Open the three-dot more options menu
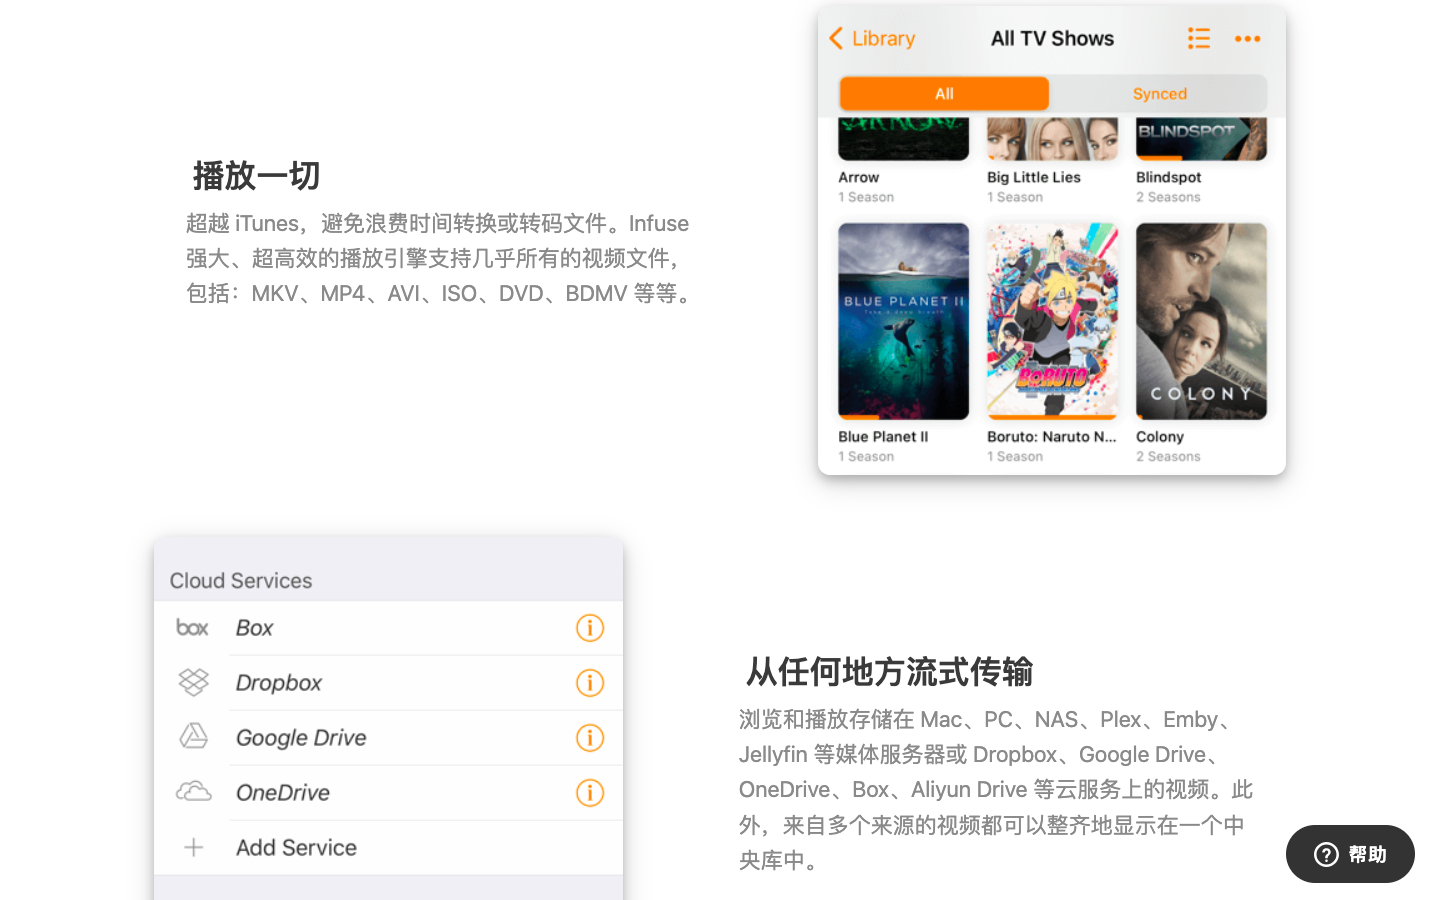 pos(1247,39)
